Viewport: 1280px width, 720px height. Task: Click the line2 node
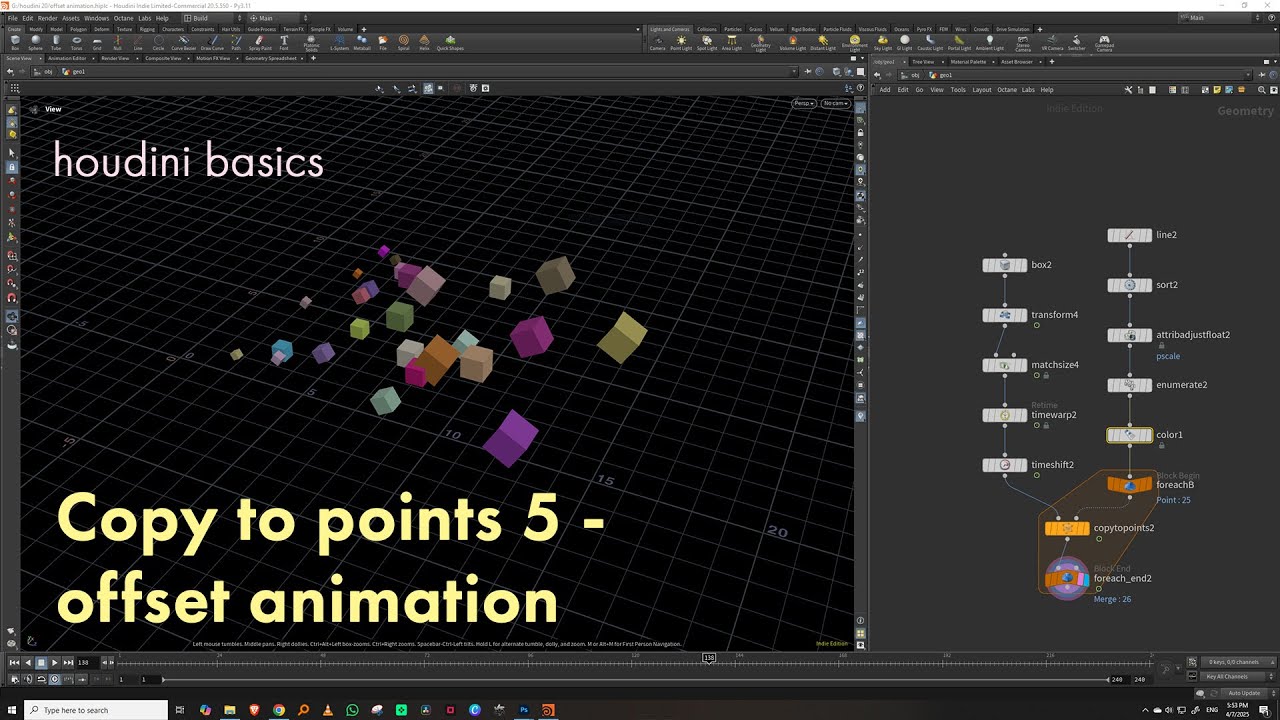coord(1130,235)
